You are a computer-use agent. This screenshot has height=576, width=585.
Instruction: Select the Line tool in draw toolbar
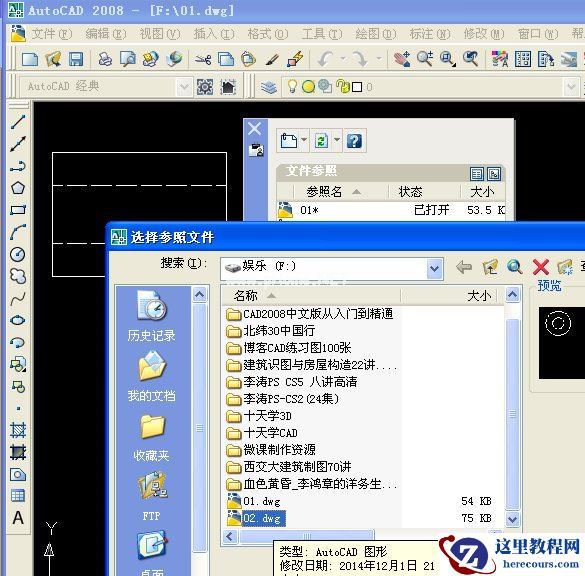click(x=18, y=122)
